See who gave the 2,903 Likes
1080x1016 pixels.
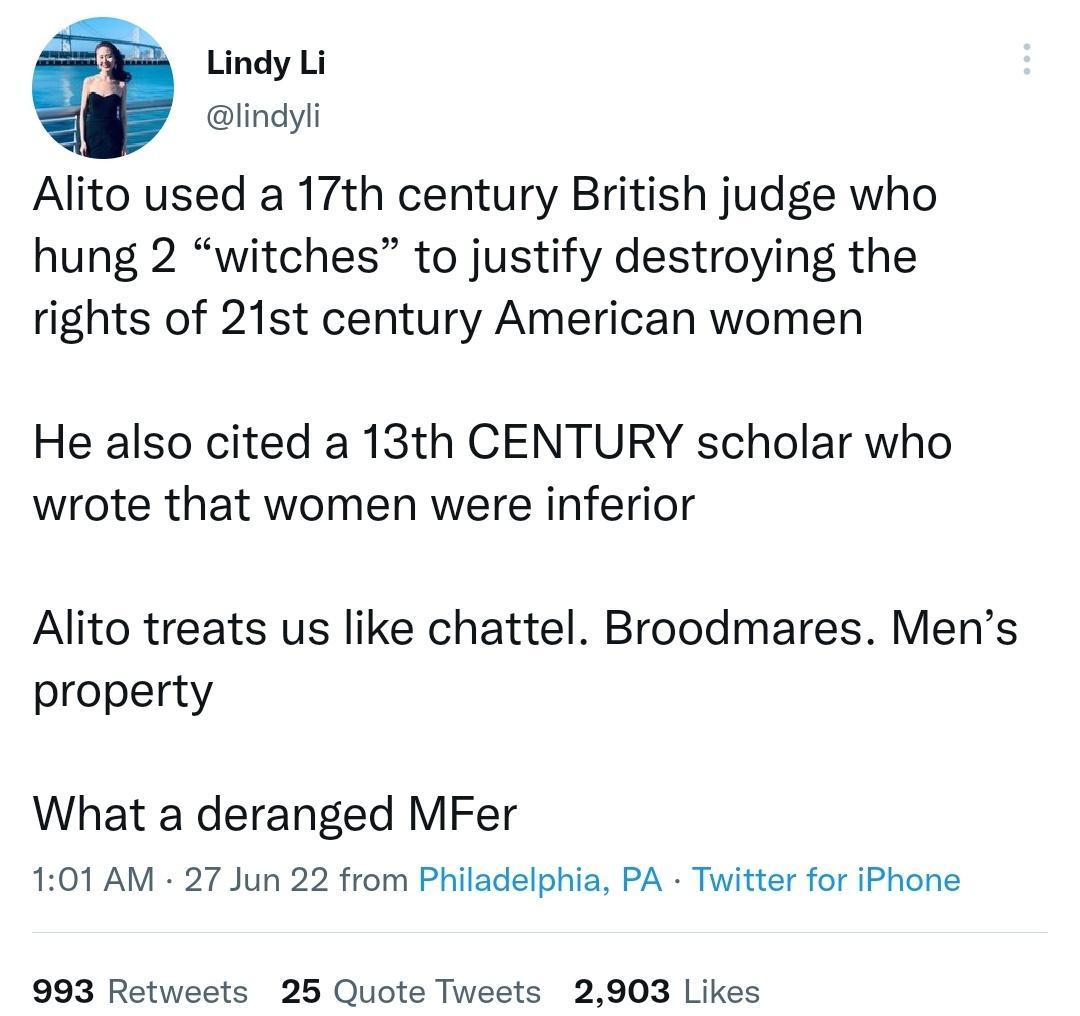pos(672,992)
